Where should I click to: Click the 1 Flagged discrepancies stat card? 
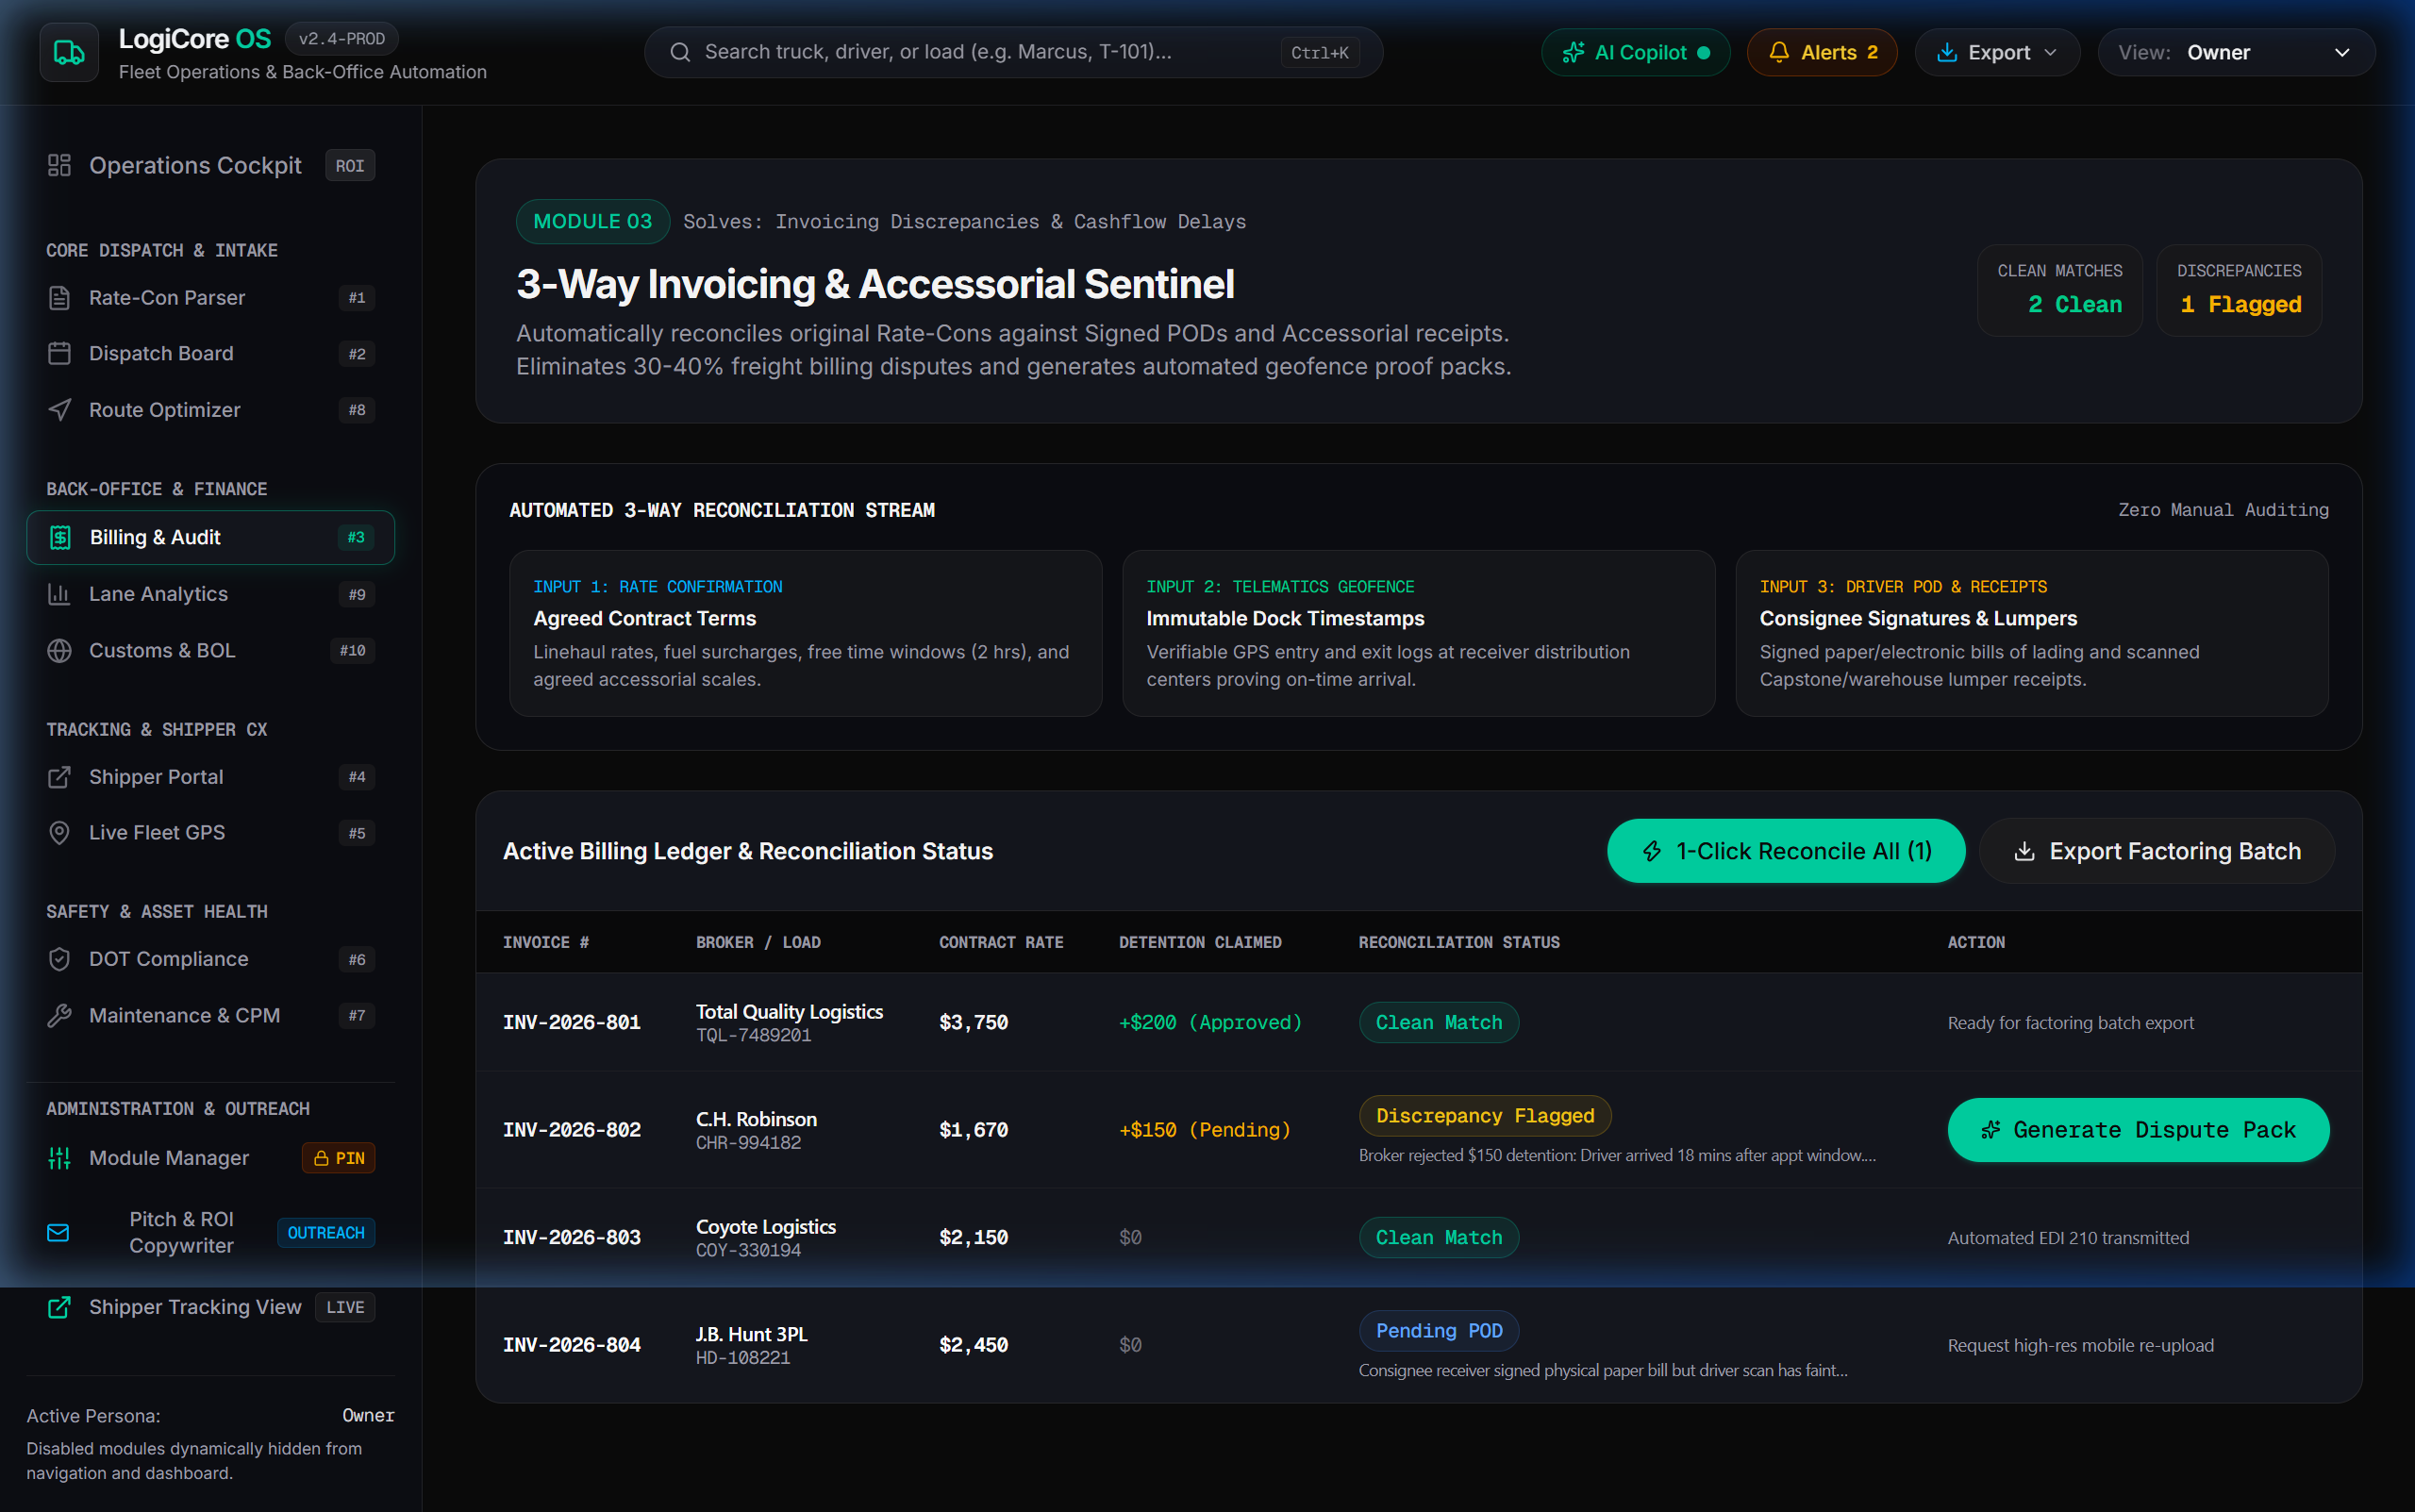(x=2239, y=290)
